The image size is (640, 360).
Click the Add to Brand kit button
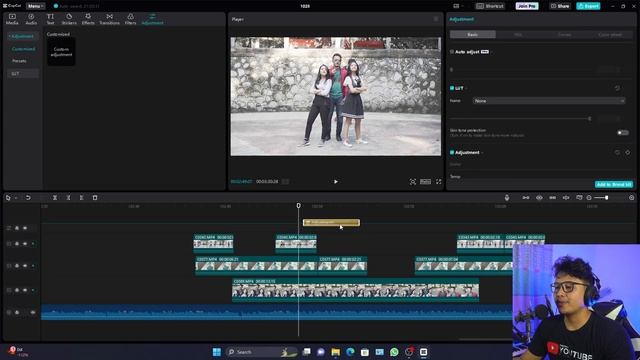(614, 184)
